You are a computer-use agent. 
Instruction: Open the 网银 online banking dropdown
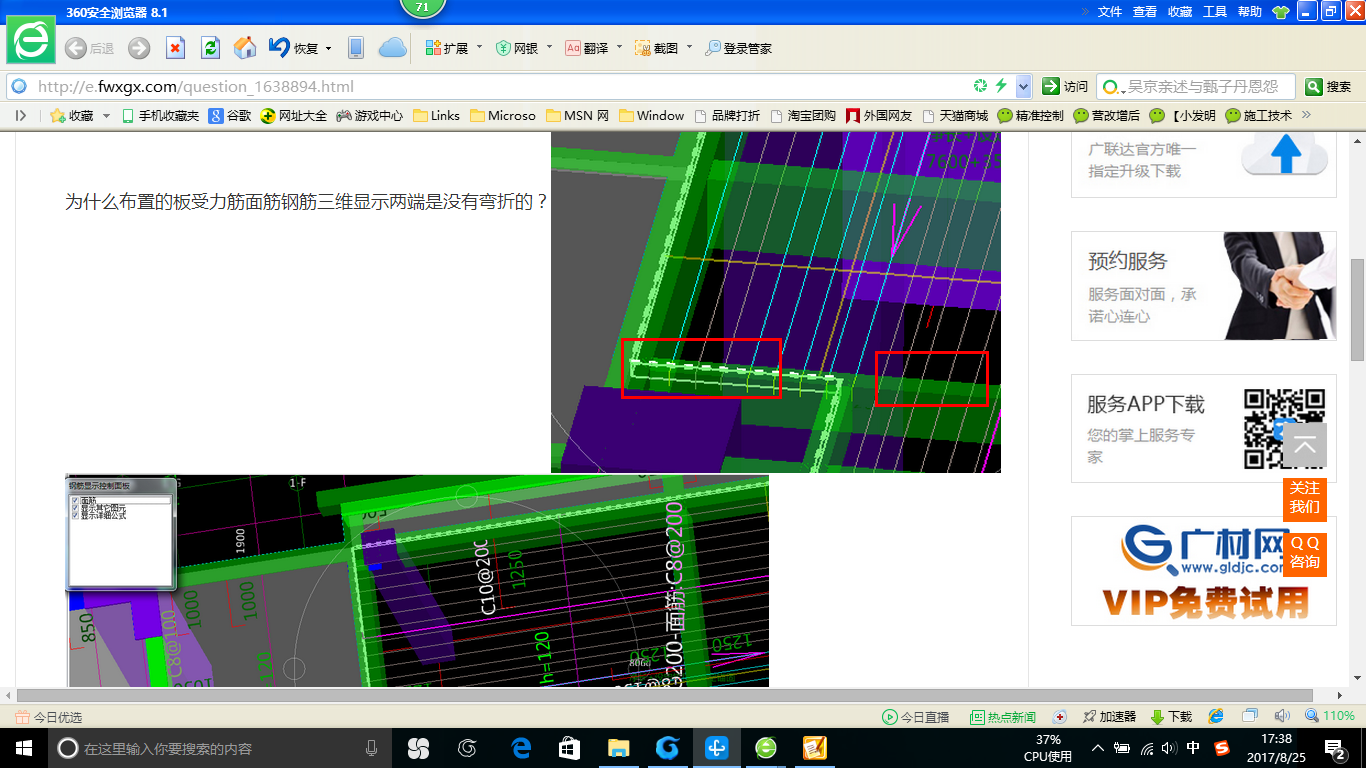[x=549, y=48]
